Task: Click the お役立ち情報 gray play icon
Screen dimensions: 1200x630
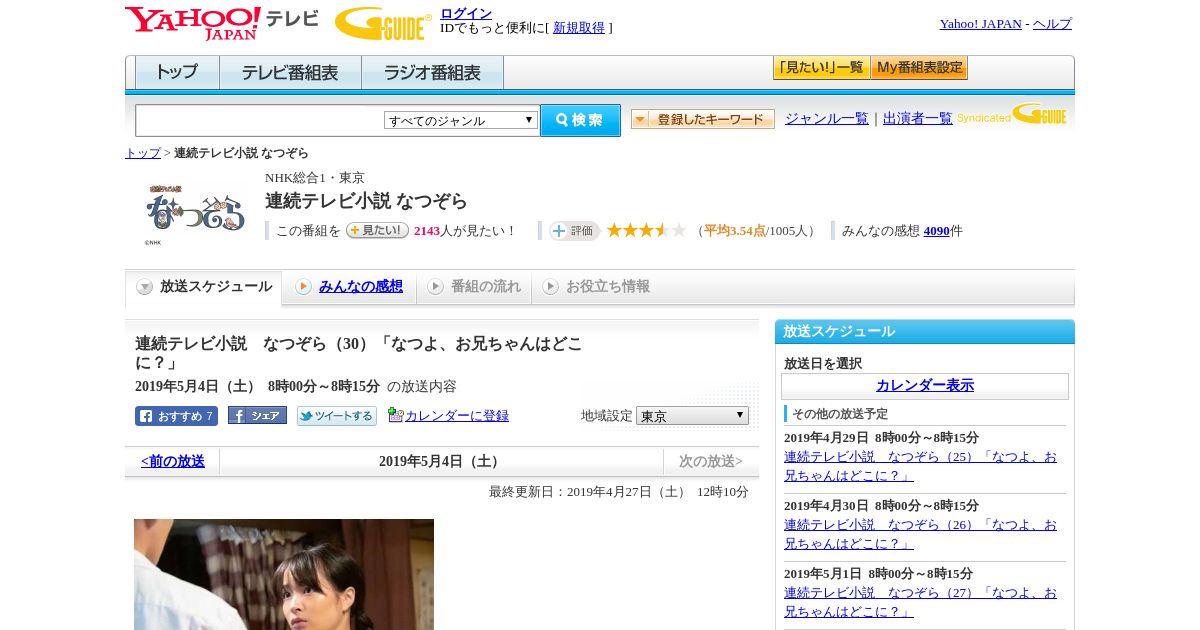Action: coord(551,287)
